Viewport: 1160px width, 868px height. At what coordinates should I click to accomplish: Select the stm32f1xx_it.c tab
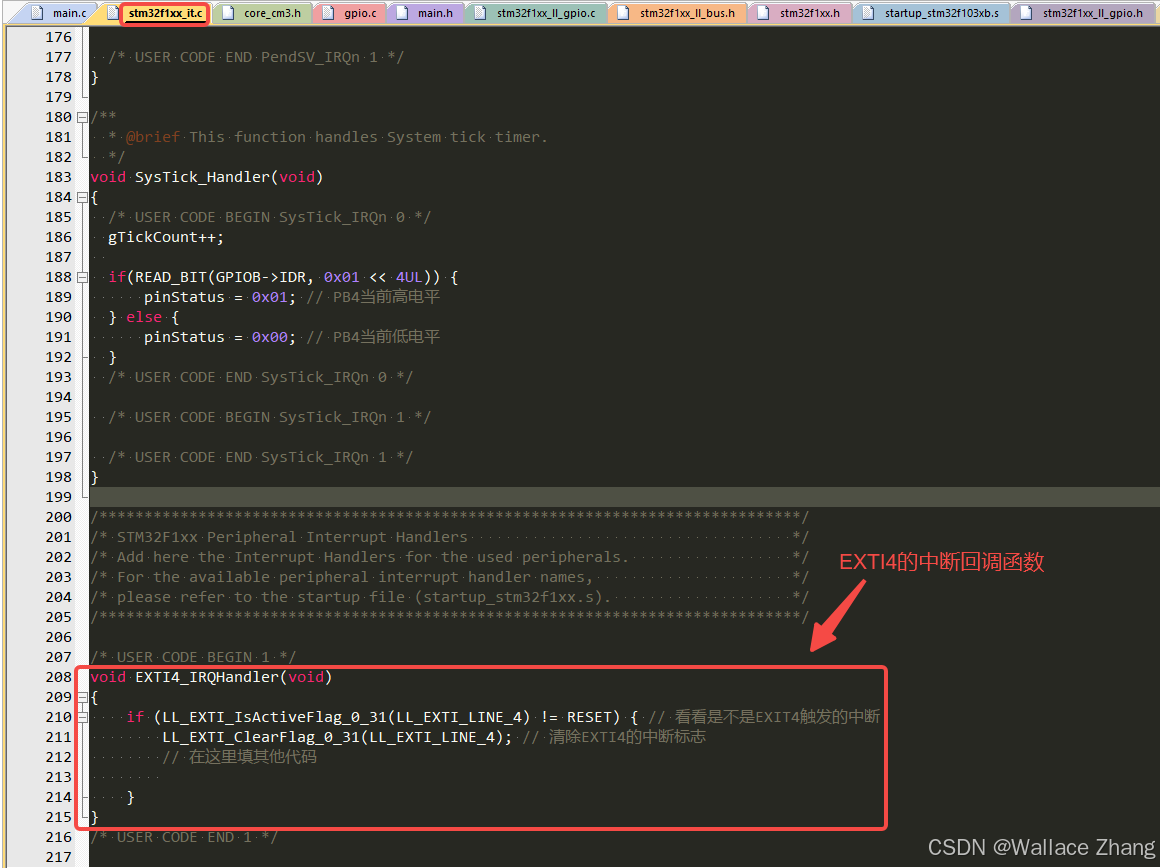[165, 13]
